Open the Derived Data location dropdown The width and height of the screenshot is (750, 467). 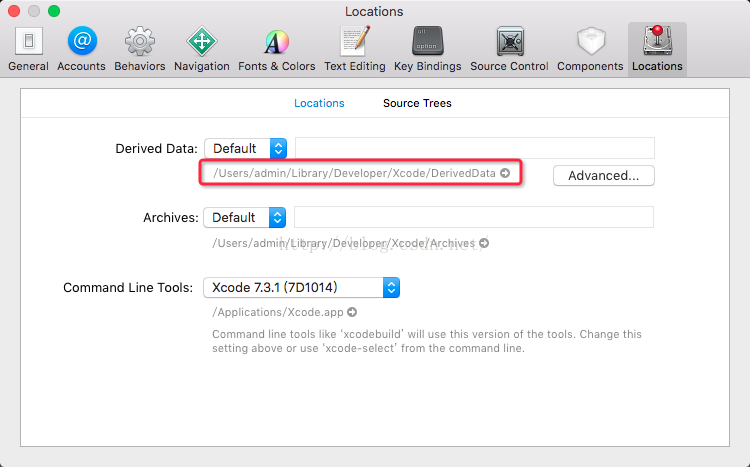tap(245, 148)
